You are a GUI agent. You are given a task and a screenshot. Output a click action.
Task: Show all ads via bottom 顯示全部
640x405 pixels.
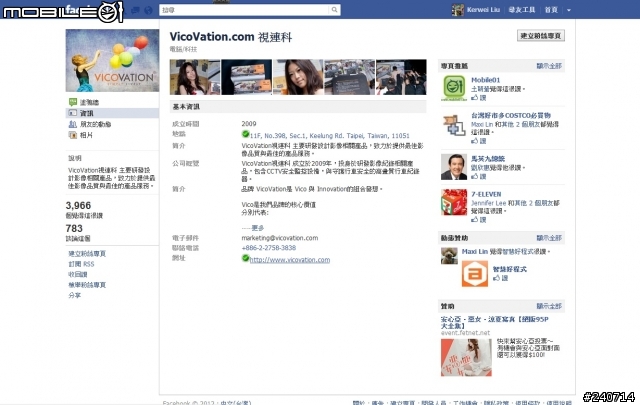(549, 306)
